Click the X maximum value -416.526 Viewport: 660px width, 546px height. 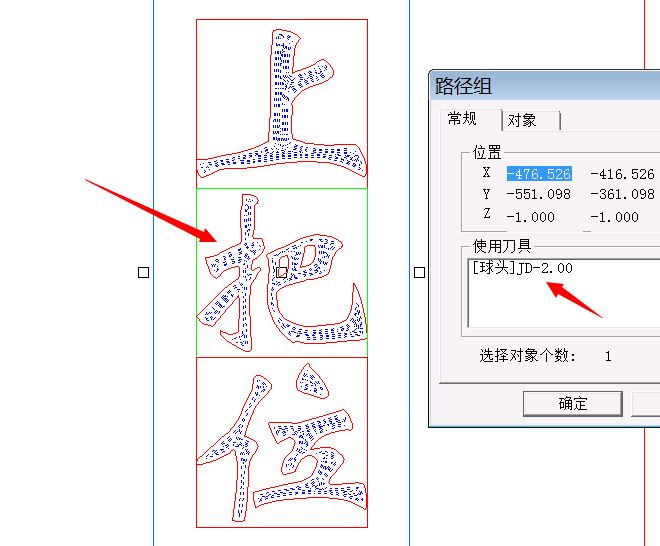point(622,174)
